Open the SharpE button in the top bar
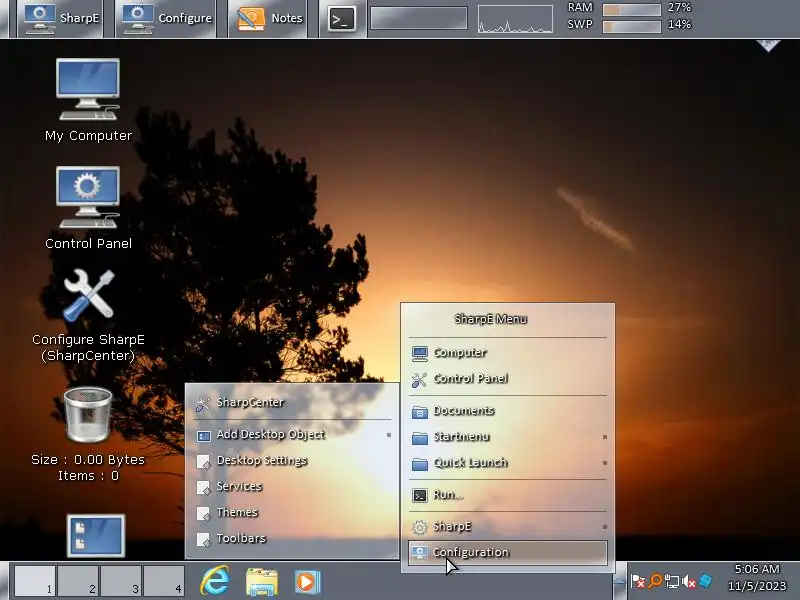Image resolution: width=800 pixels, height=600 pixels. 61,18
